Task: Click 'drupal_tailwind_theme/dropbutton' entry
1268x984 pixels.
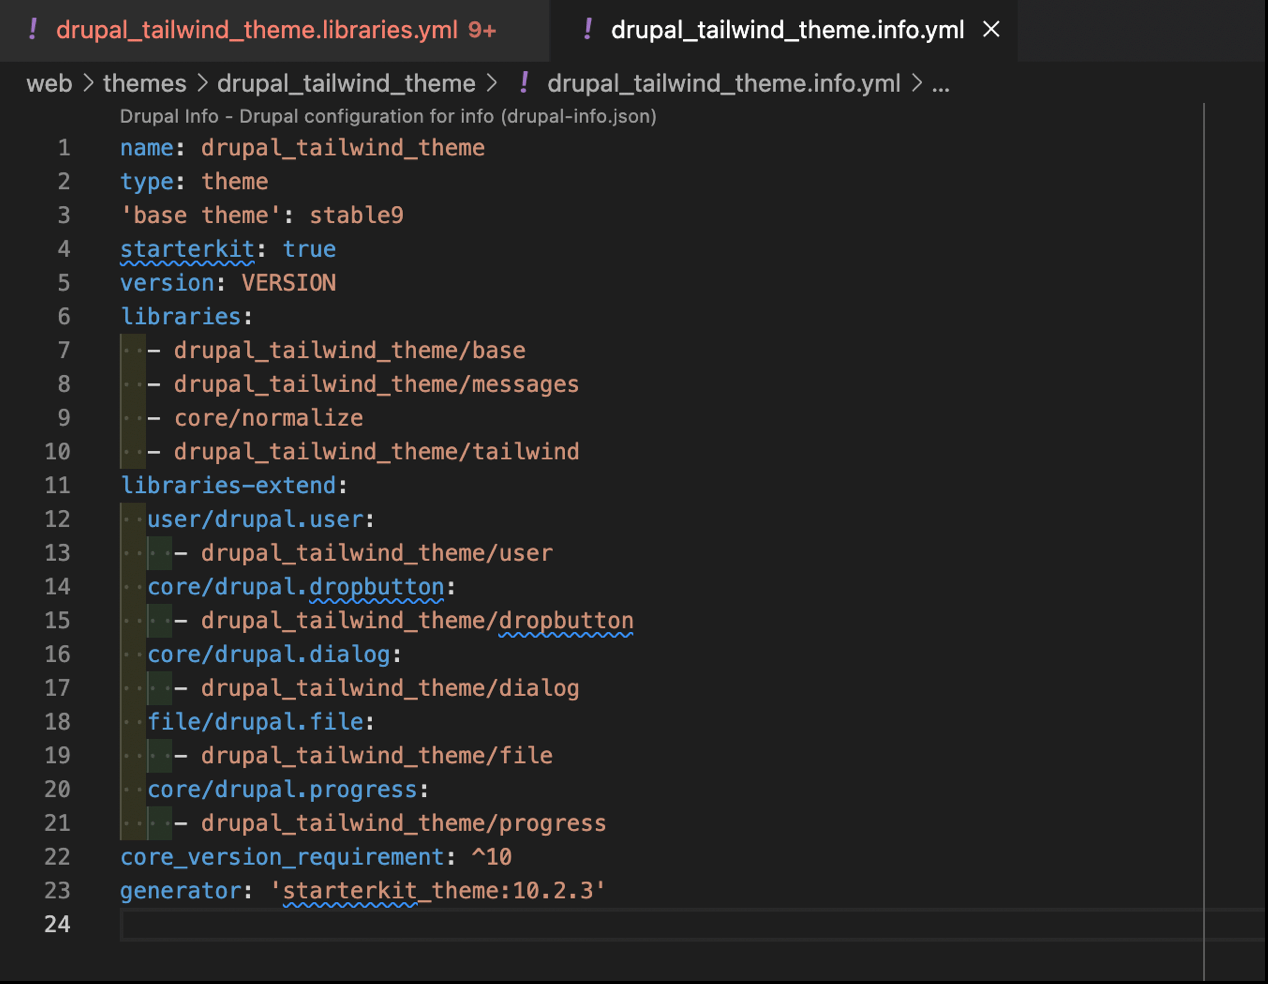Action: (417, 621)
